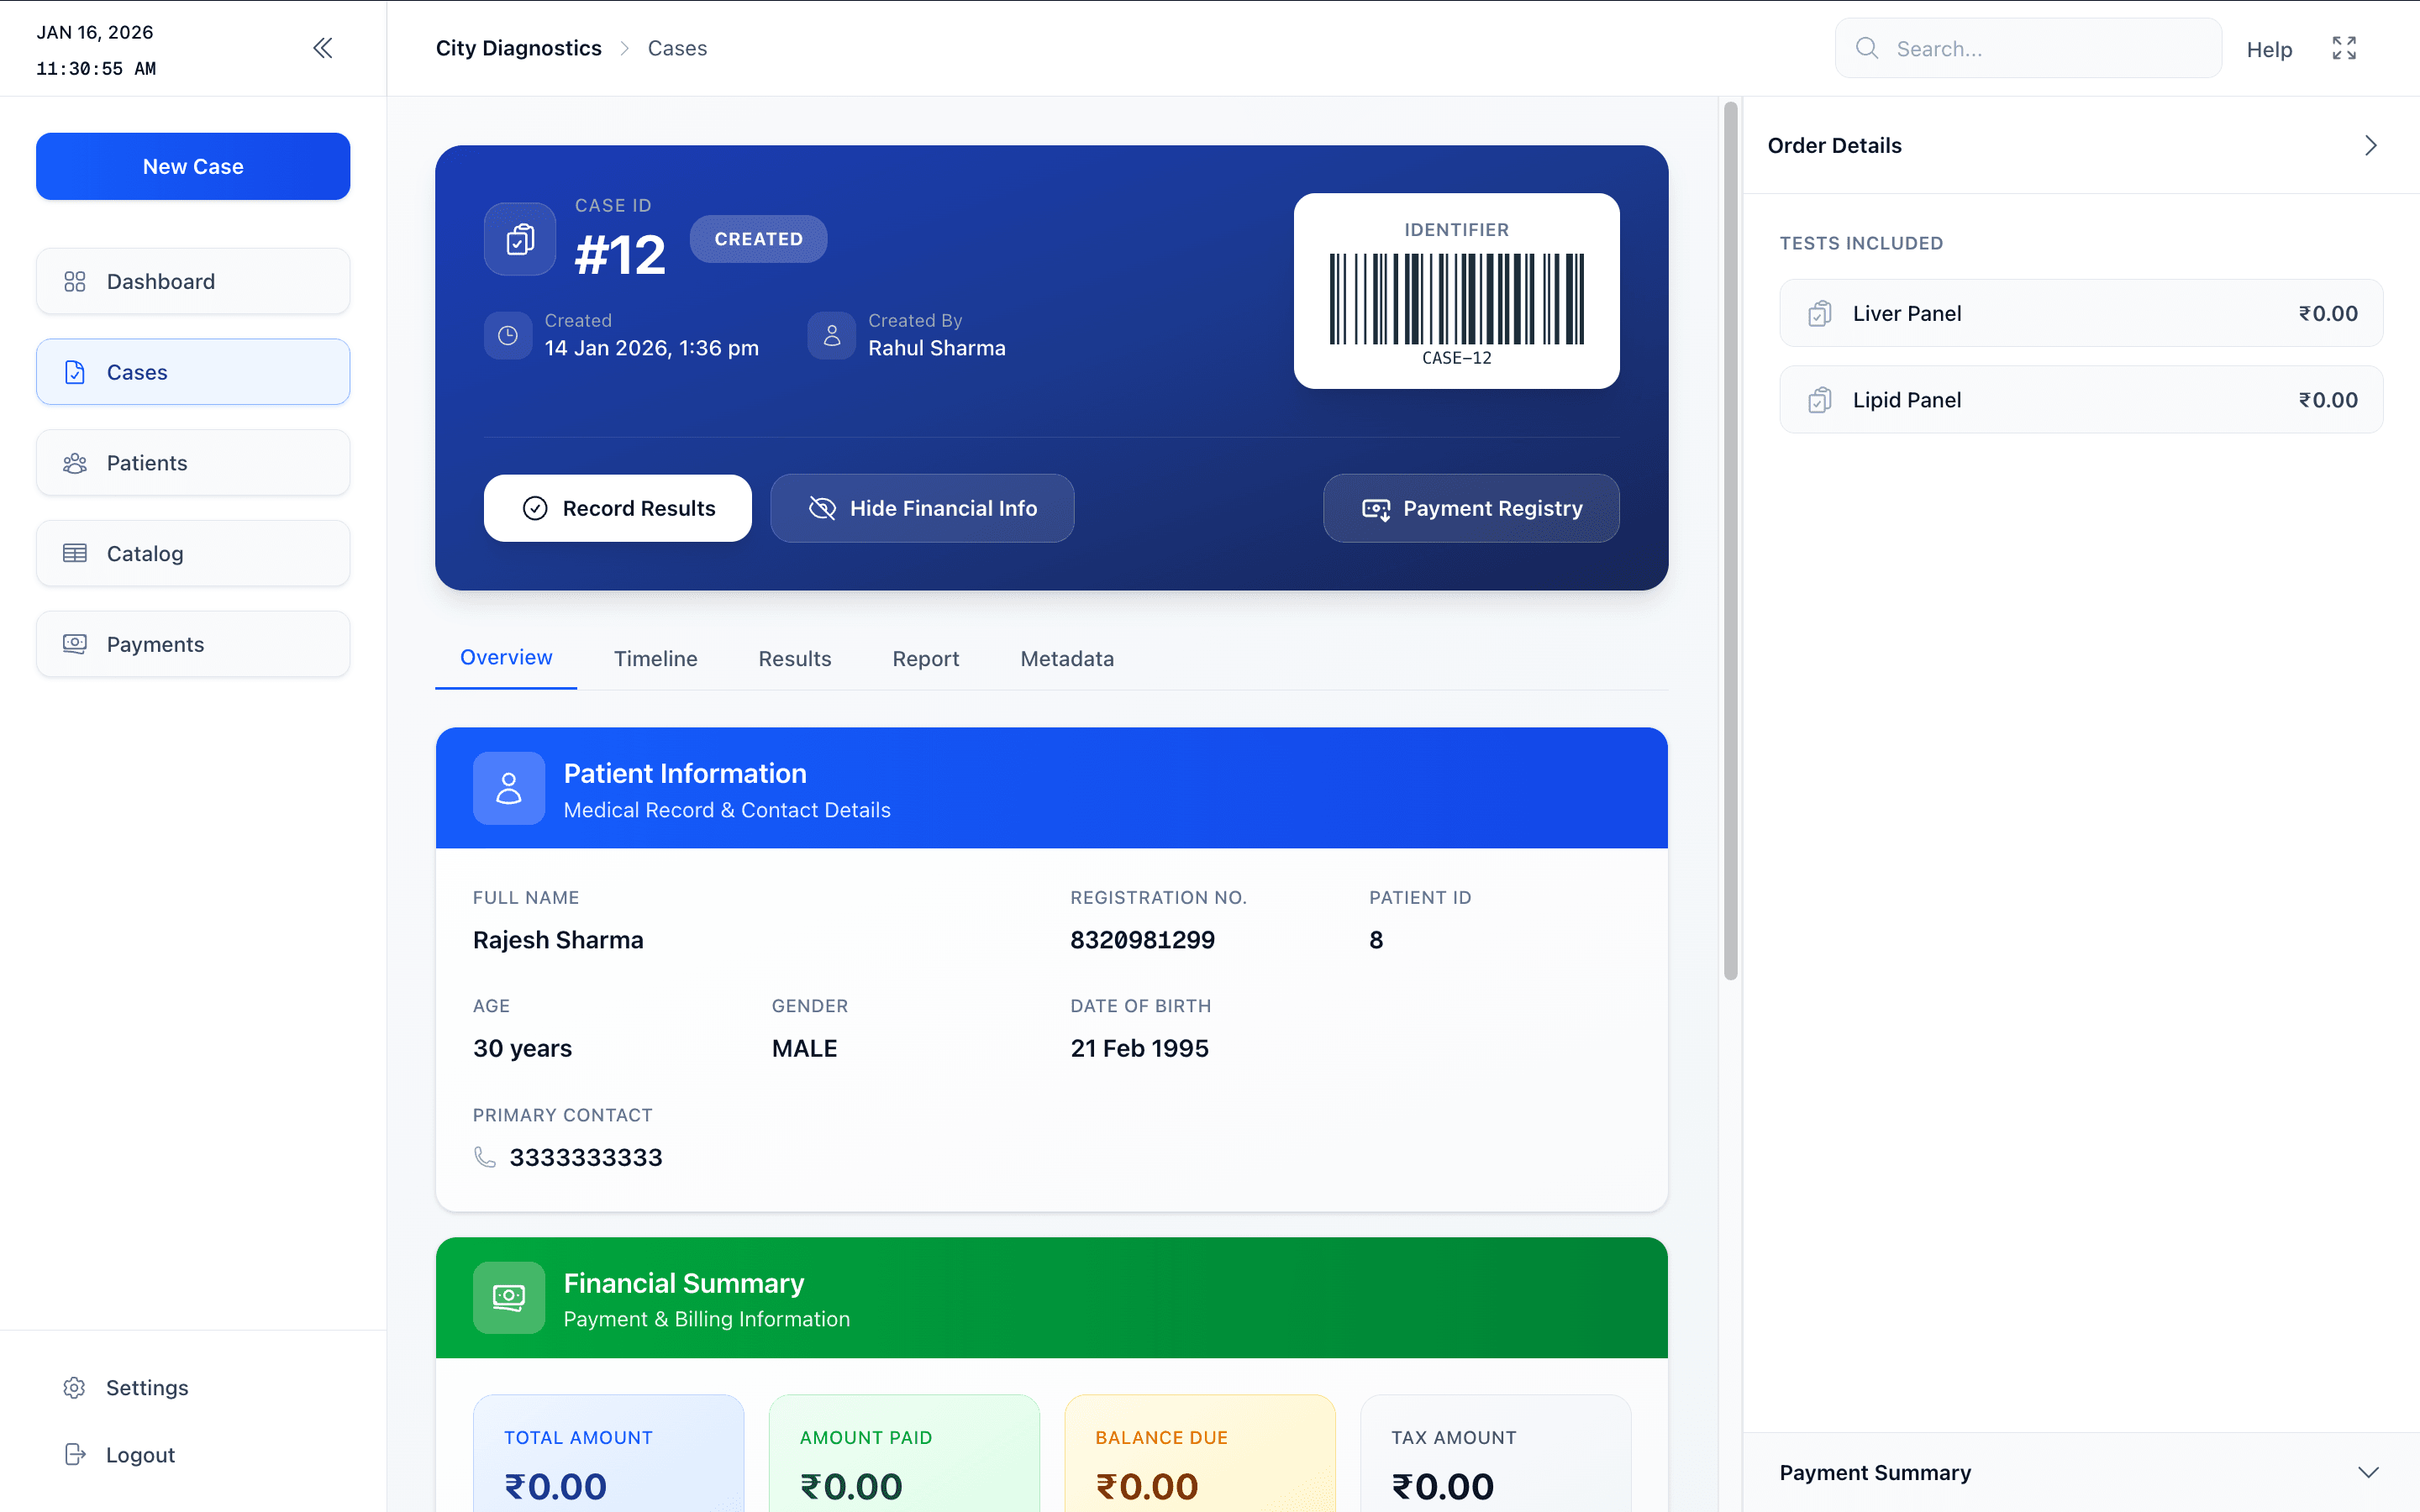Collapse the Order Details panel chevron
This screenshot has width=2420, height=1512.
[2370, 146]
